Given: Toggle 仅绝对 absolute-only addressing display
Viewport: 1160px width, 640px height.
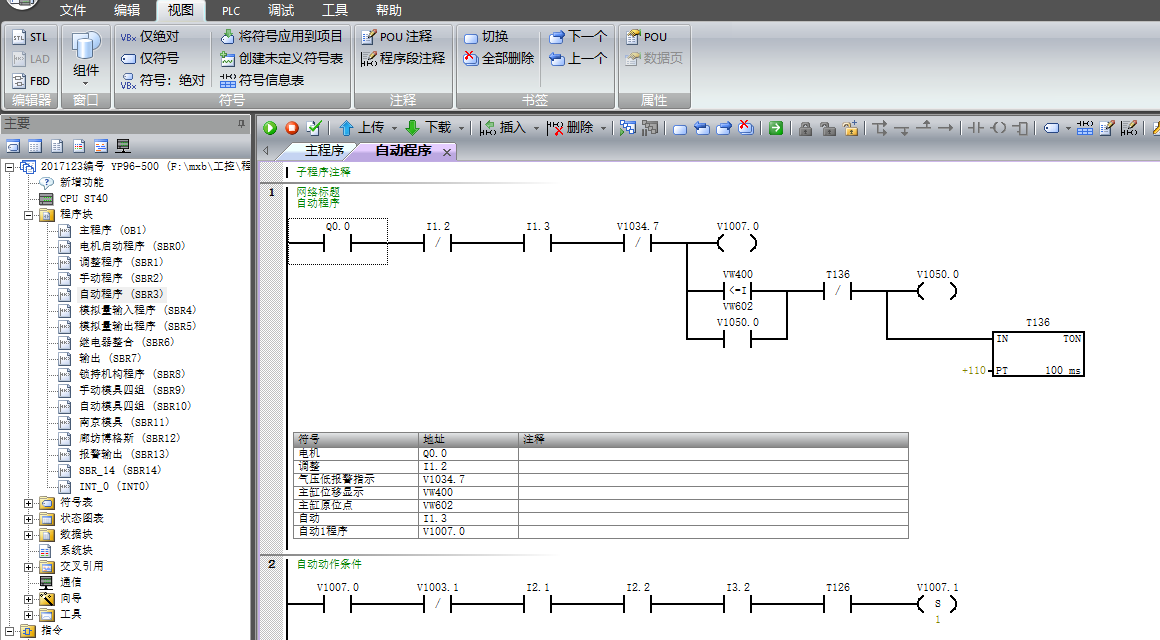Looking at the screenshot, I should click(x=128, y=37).
